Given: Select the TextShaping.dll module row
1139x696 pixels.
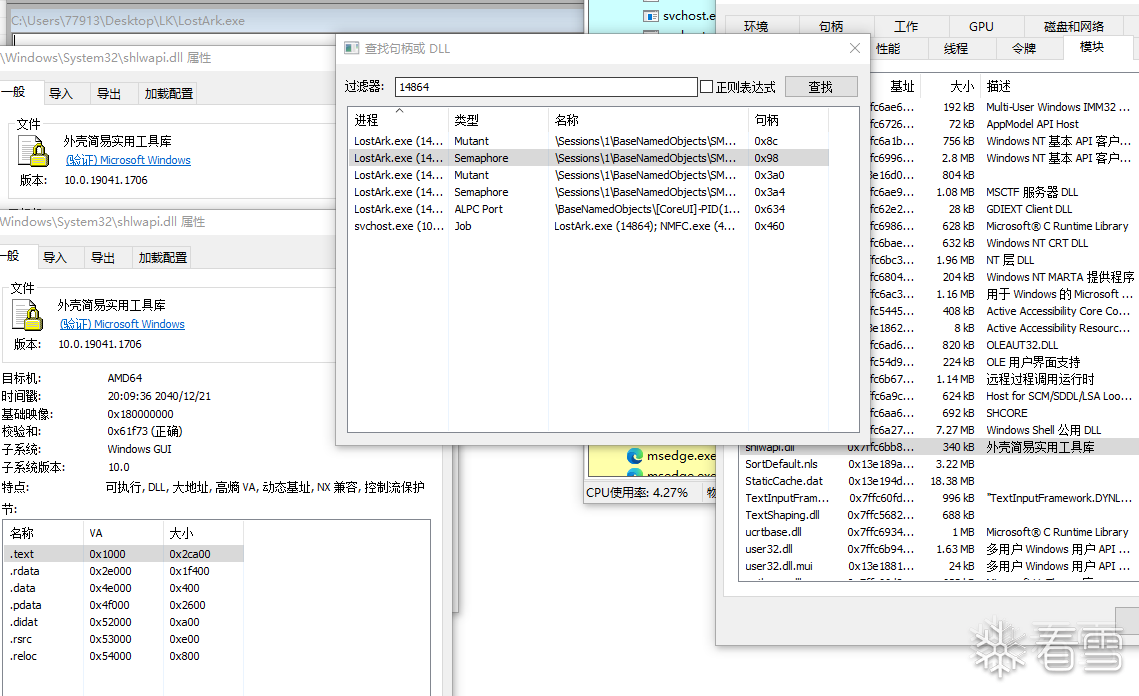Looking at the screenshot, I should [939, 515].
